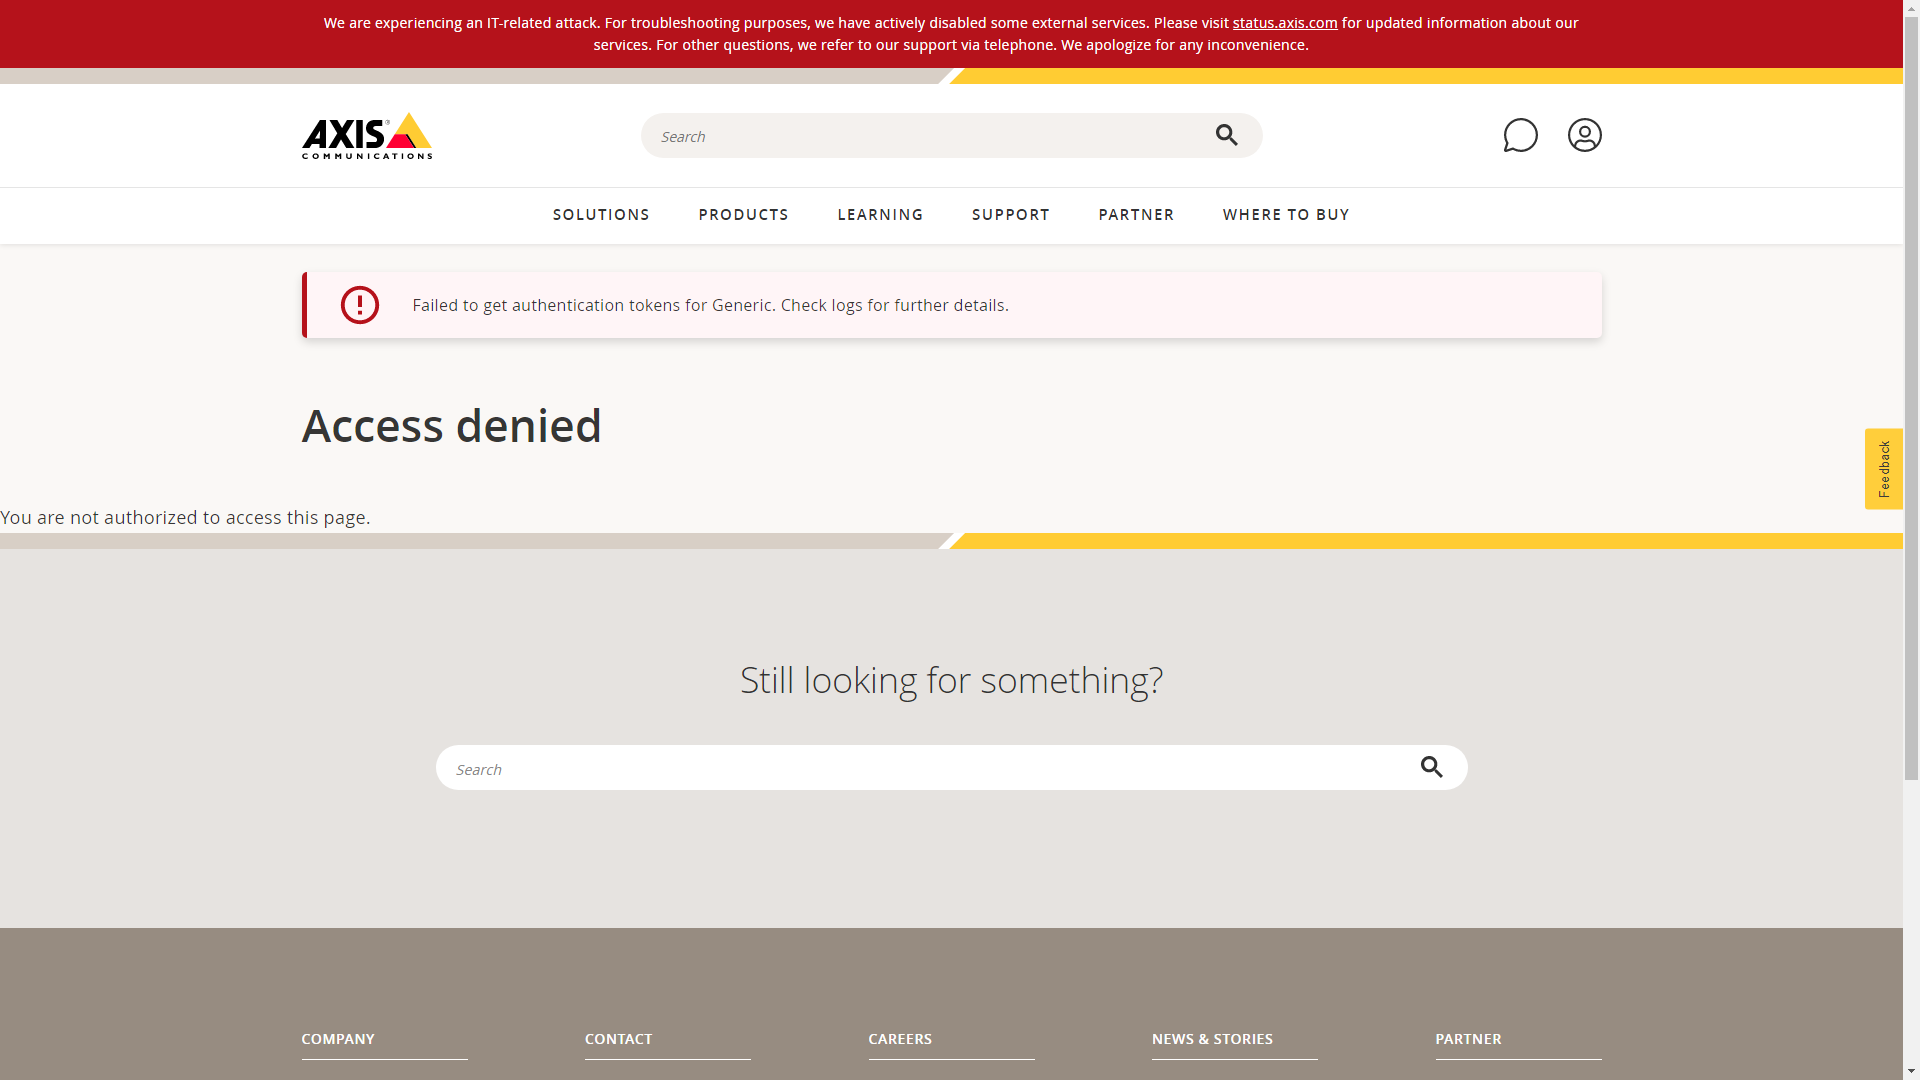Open the News & Stories footer link

click(x=1212, y=1039)
